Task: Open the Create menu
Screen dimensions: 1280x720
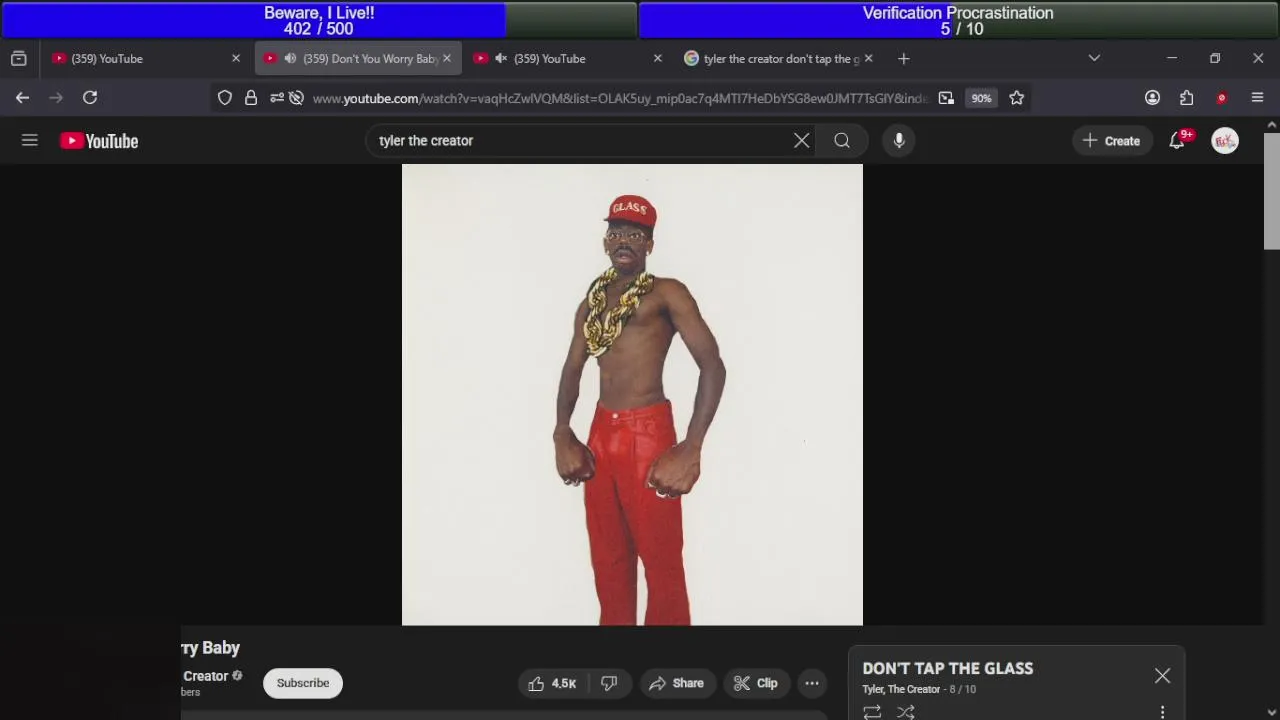Action: pyautogui.click(x=1111, y=141)
